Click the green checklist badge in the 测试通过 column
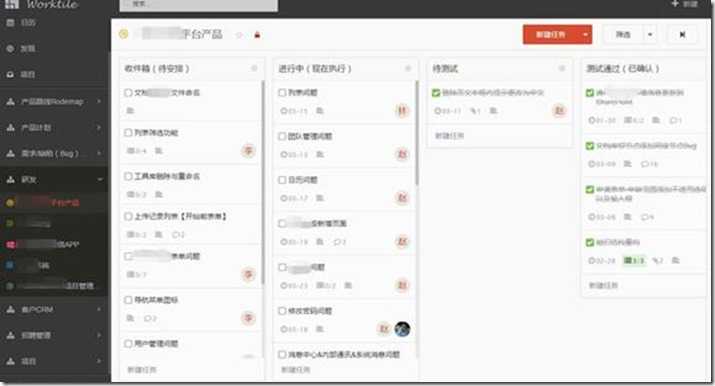The height and width of the screenshot is (386, 715). [634, 260]
